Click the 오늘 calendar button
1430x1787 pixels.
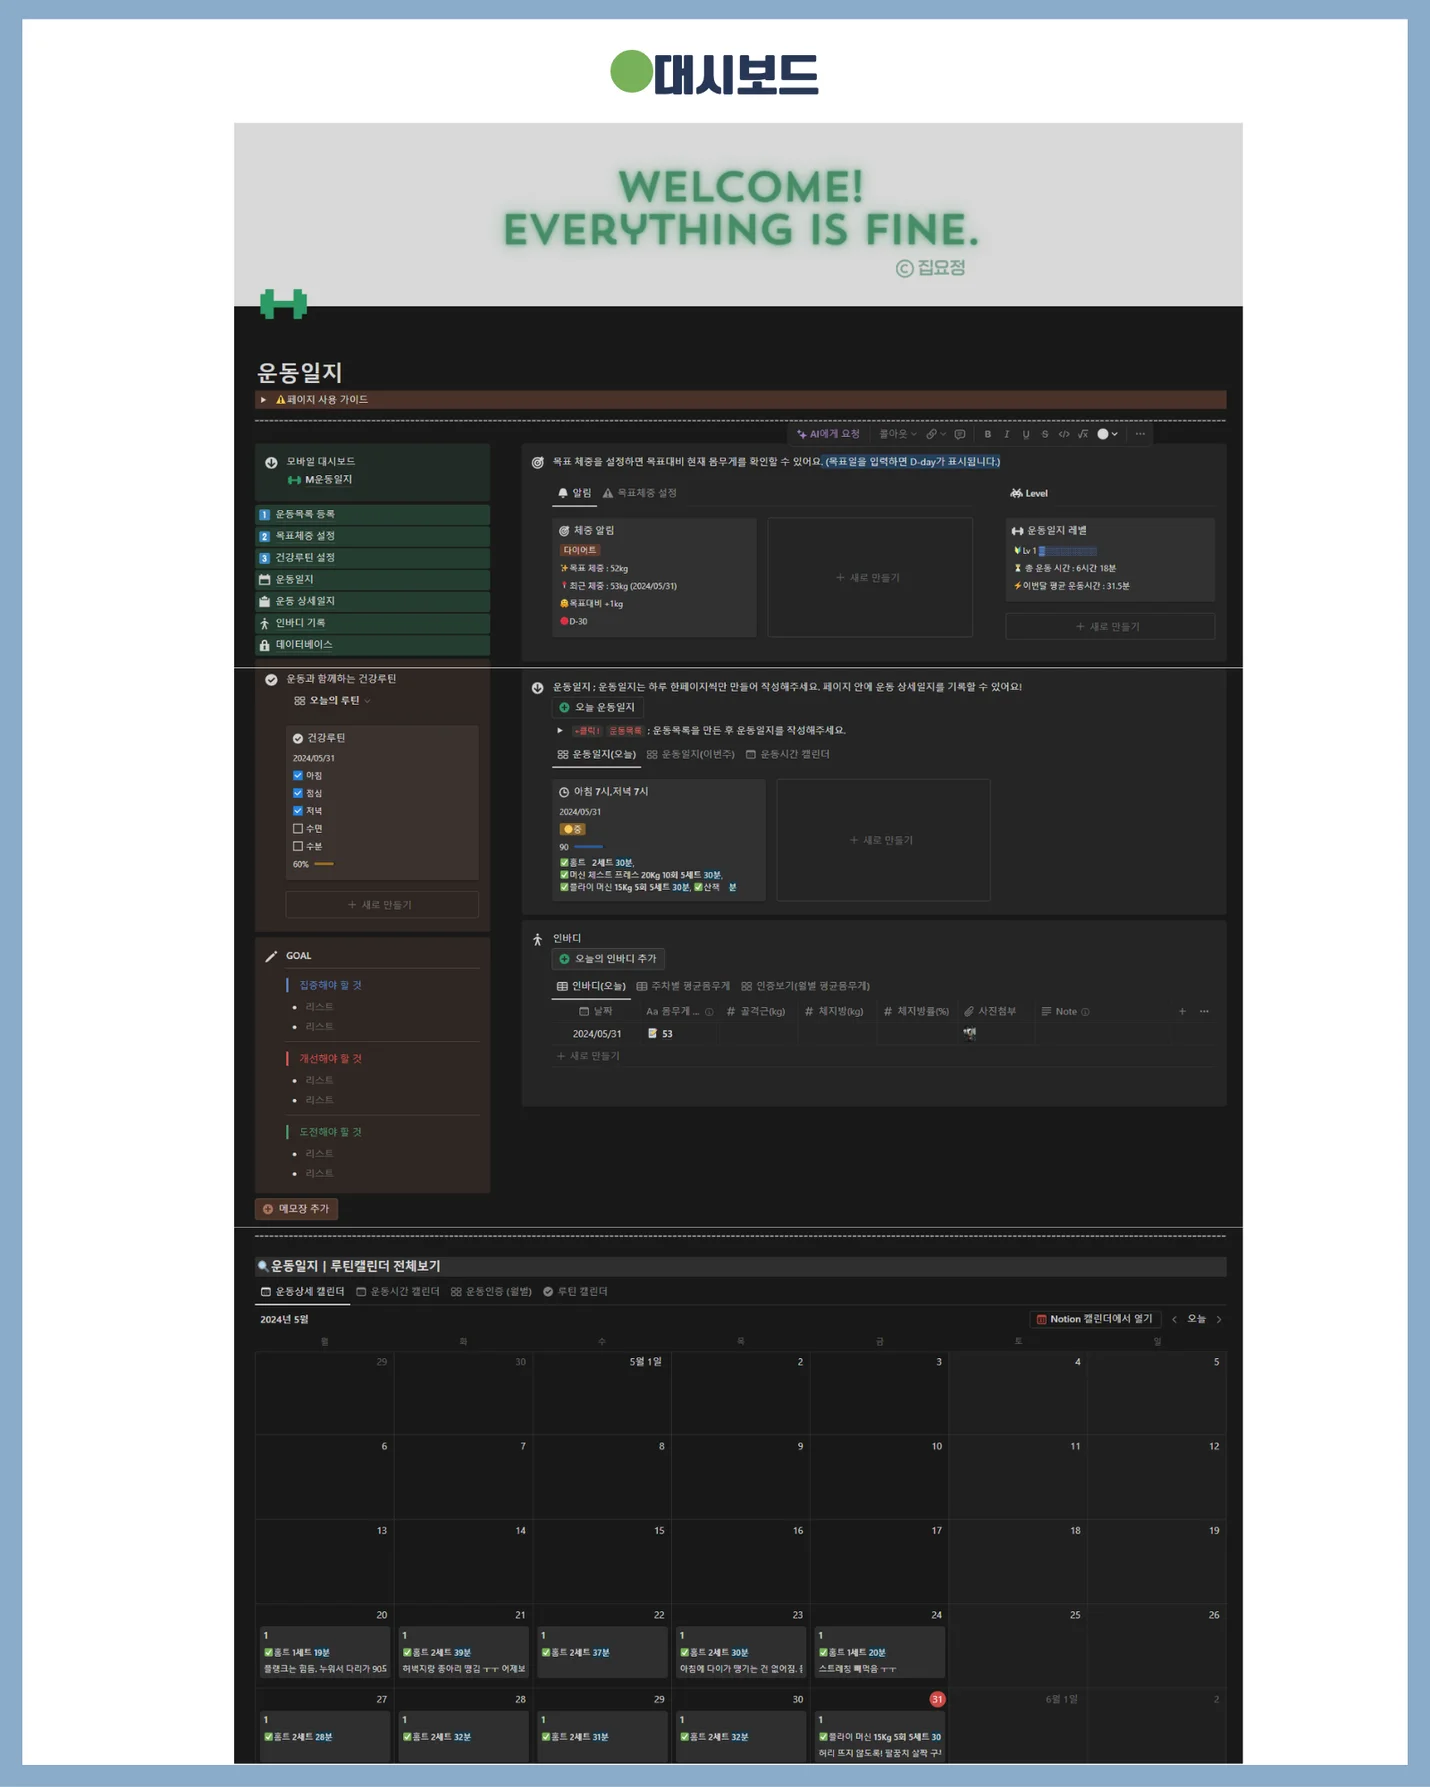1196,1319
